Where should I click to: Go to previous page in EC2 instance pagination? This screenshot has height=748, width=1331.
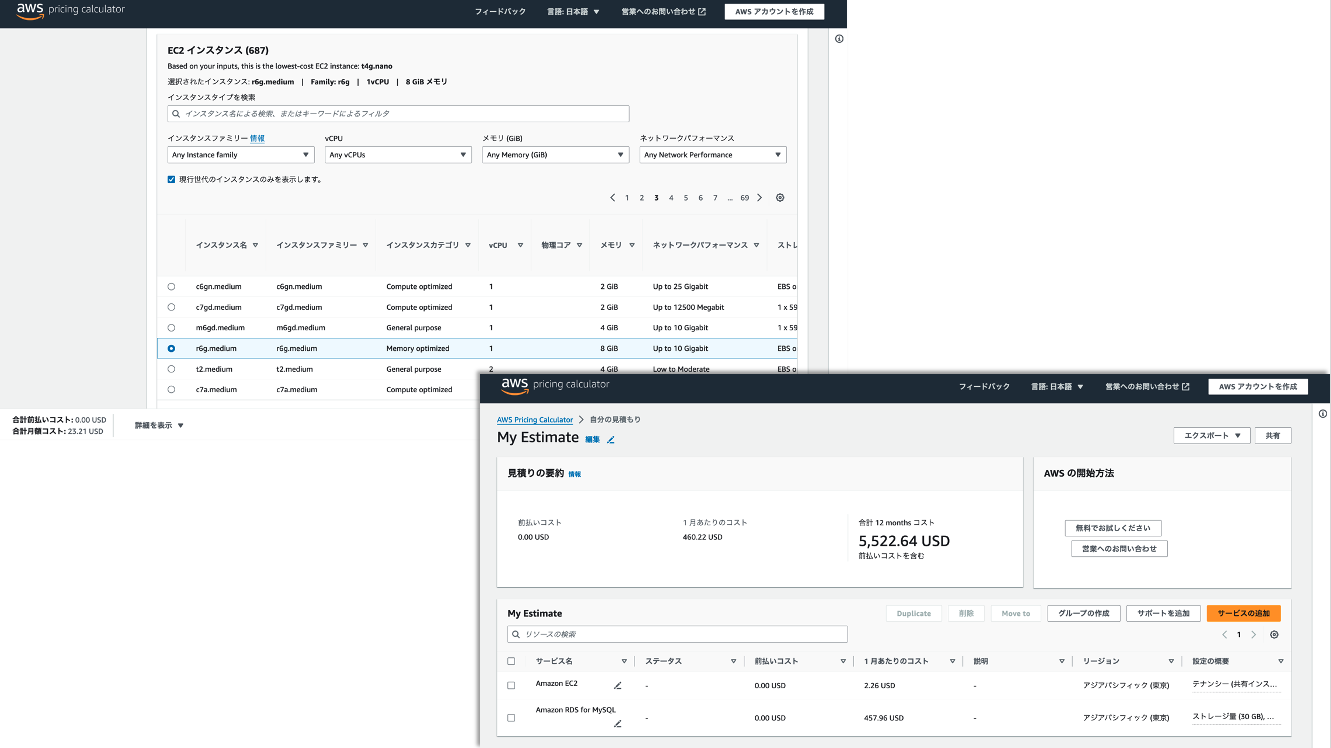[612, 198]
